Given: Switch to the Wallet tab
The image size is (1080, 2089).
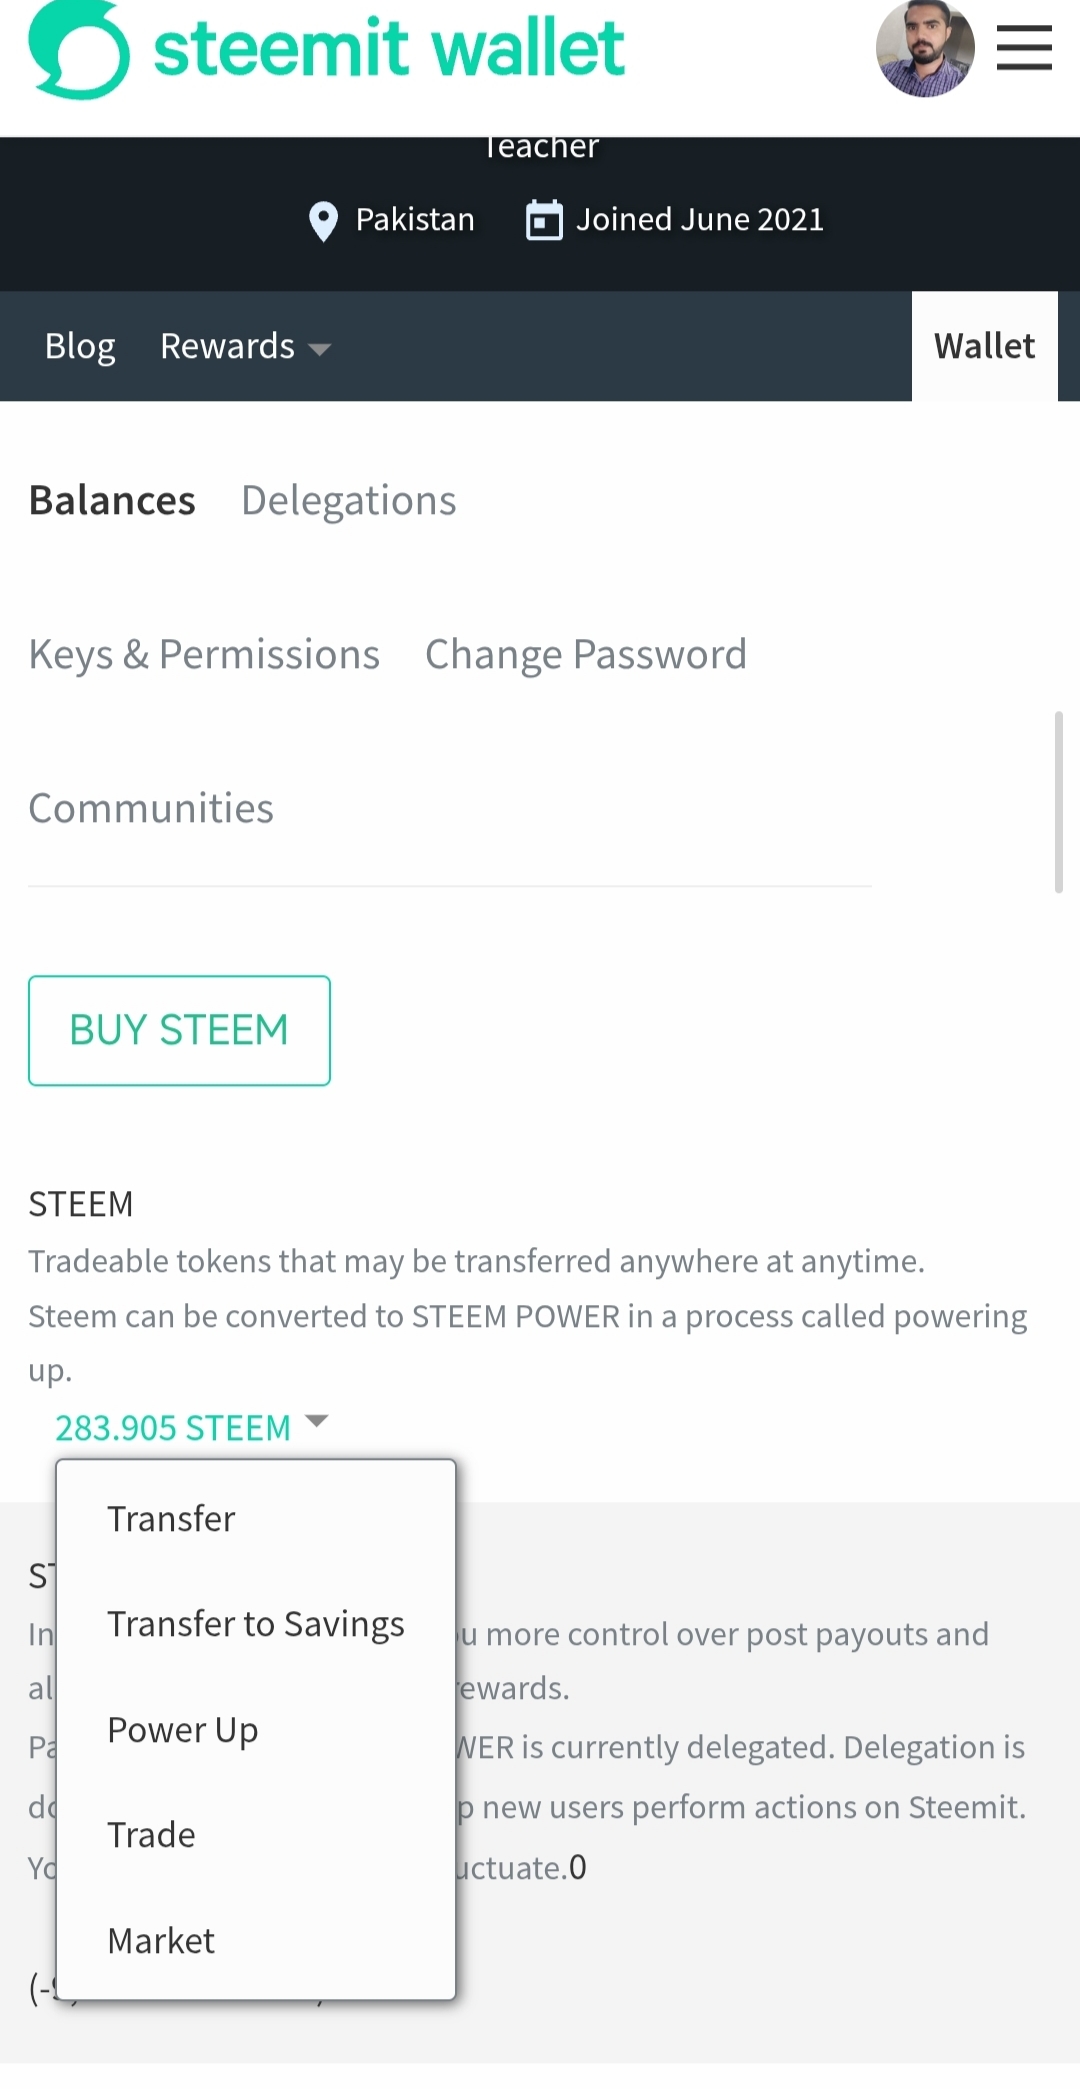Looking at the screenshot, I should click(x=984, y=346).
